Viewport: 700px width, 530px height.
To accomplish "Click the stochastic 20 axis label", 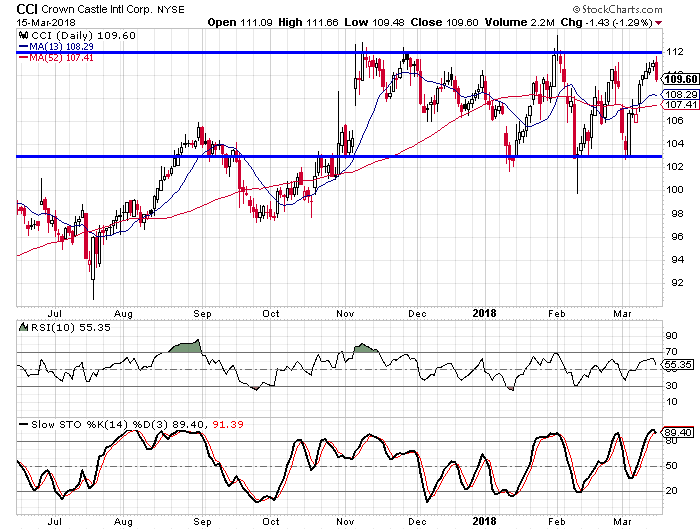I will pos(671,491).
